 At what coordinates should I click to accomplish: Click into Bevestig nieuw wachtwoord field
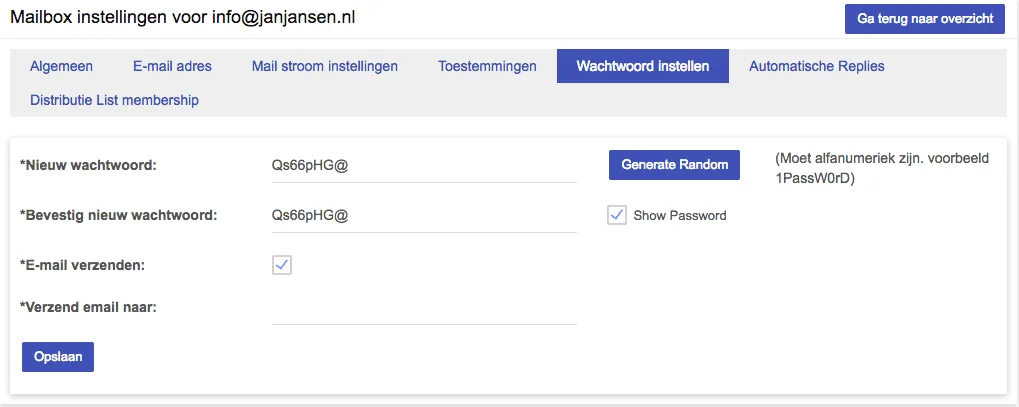pos(424,215)
